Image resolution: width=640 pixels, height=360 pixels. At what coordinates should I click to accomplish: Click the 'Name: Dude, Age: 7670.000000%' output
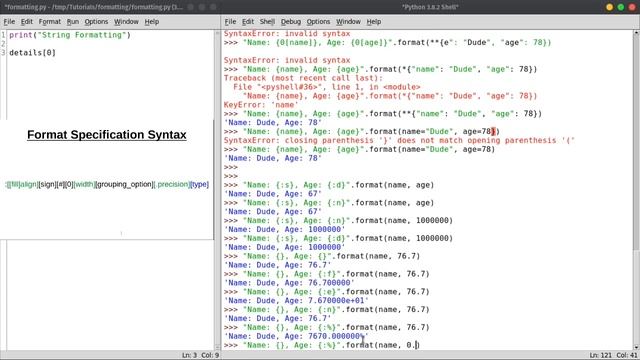(296, 336)
